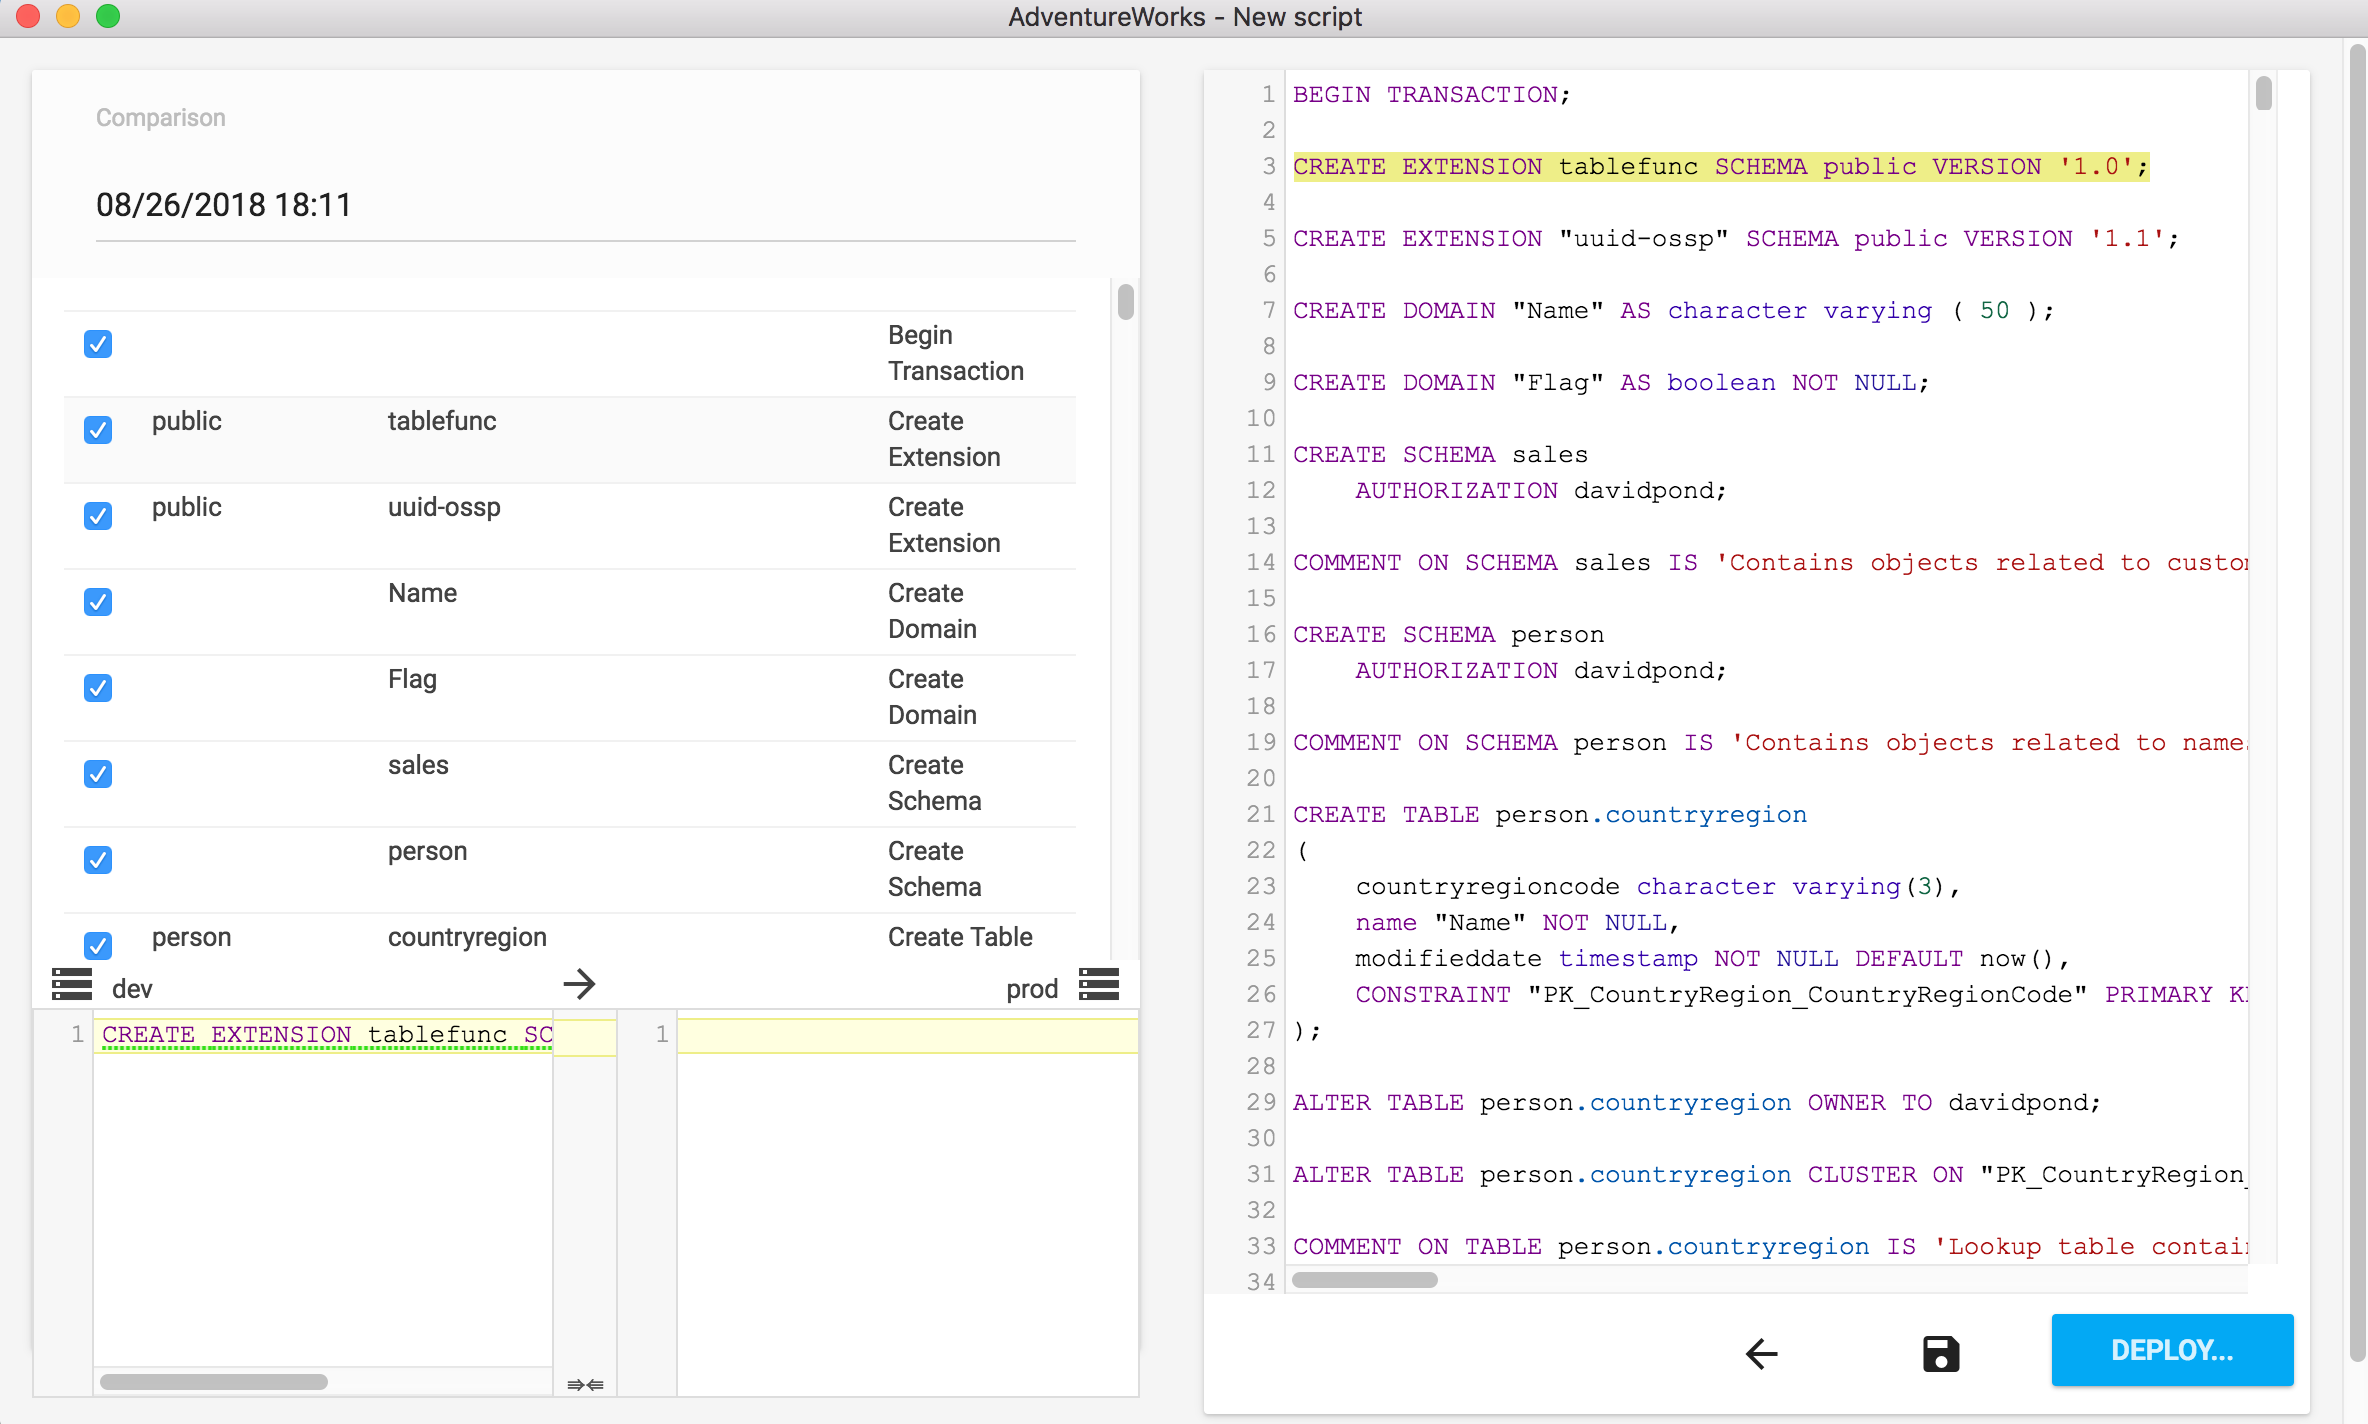The width and height of the screenshot is (2368, 1424).
Task: Click the CREATE DOMAIN "Name" line
Action: click(1673, 310)
